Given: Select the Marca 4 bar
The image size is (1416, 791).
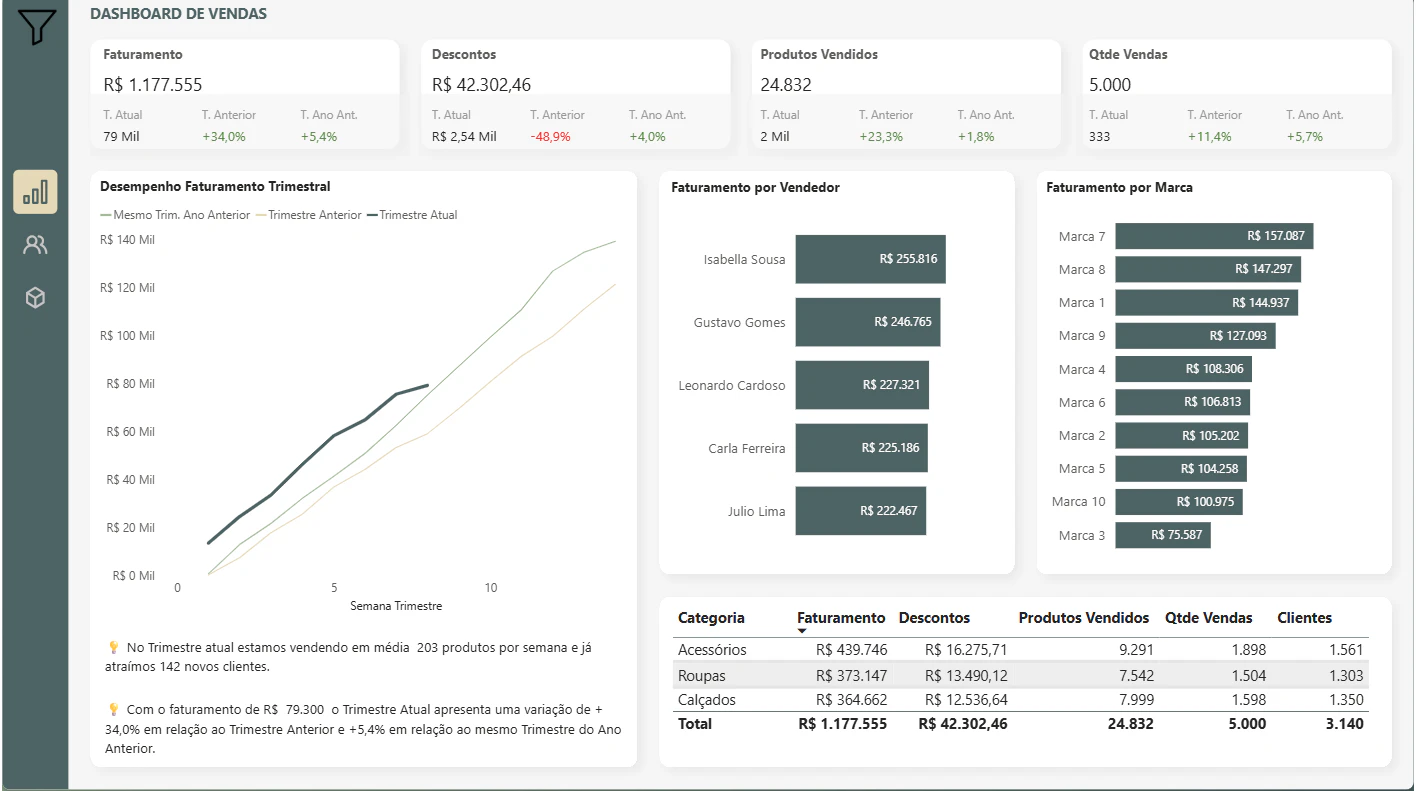Looking at the screenshot, I should click(x=1184, y=369).
